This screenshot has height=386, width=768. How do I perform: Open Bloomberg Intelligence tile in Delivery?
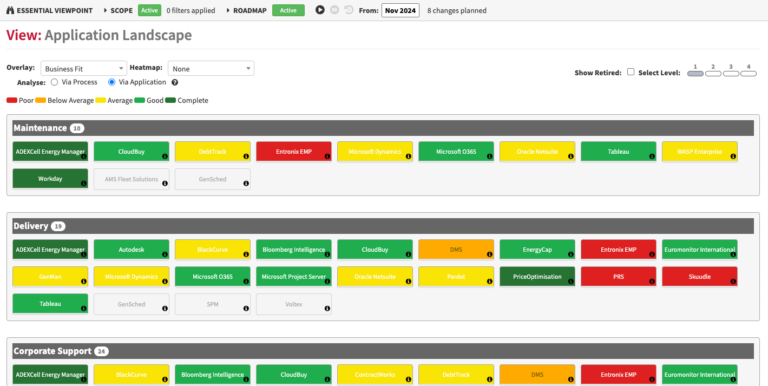[x=294, y=249]
